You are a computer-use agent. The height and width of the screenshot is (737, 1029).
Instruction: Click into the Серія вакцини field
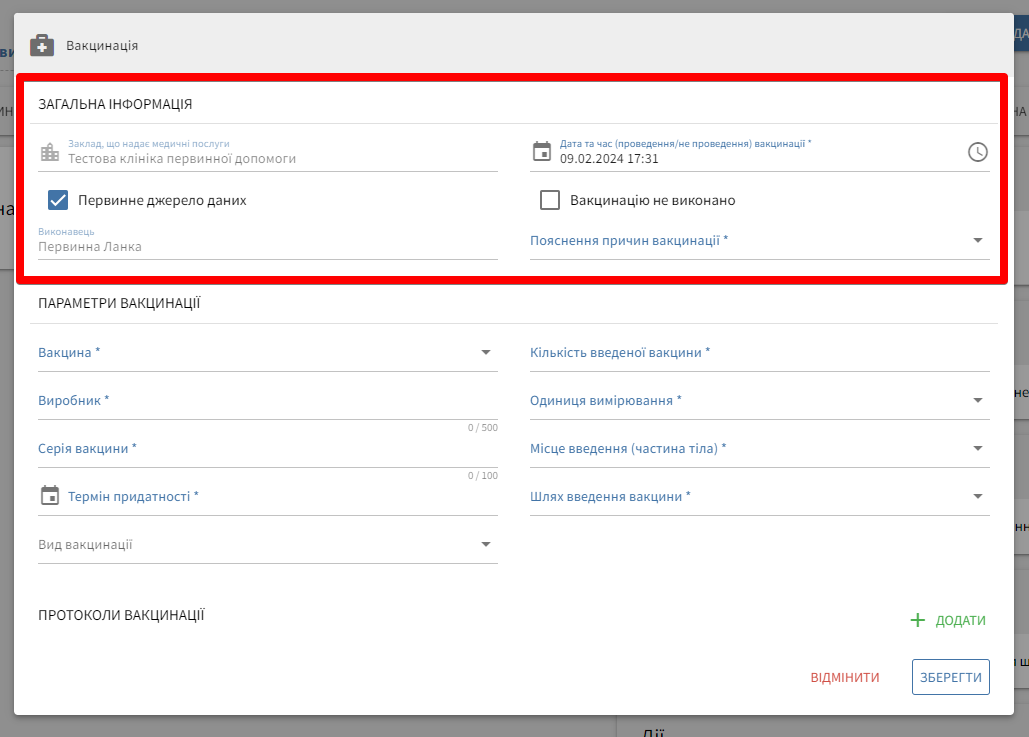[x=267, y=449]
